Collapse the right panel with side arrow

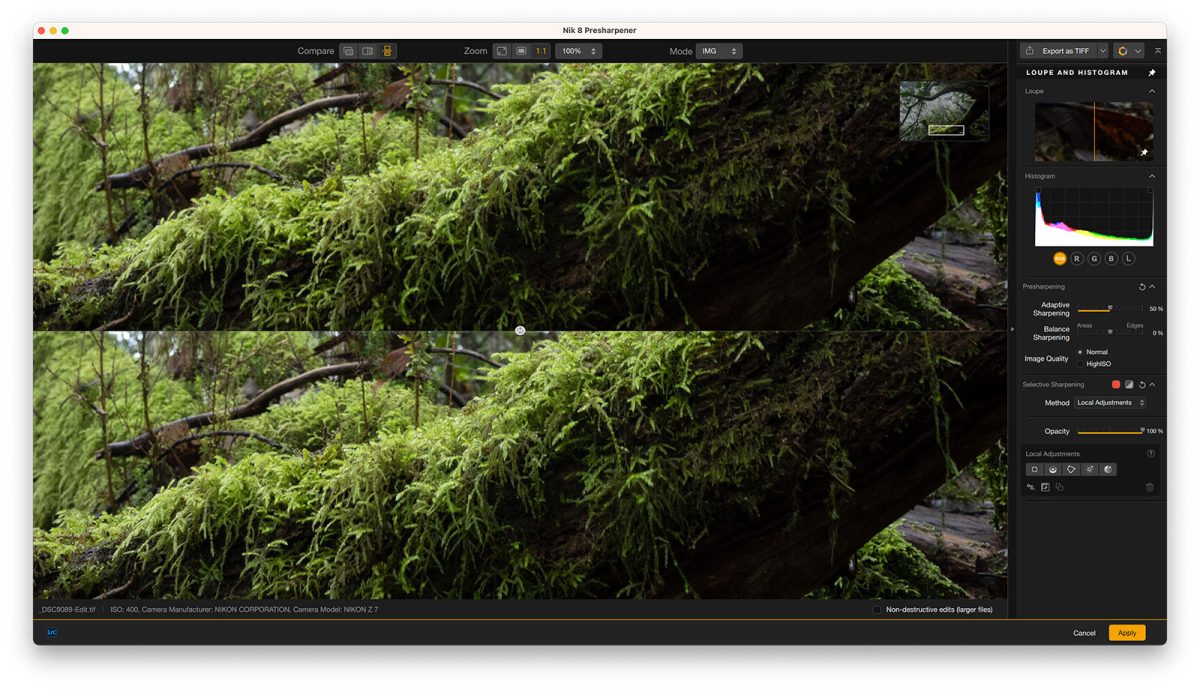[x=1012, y=329]
